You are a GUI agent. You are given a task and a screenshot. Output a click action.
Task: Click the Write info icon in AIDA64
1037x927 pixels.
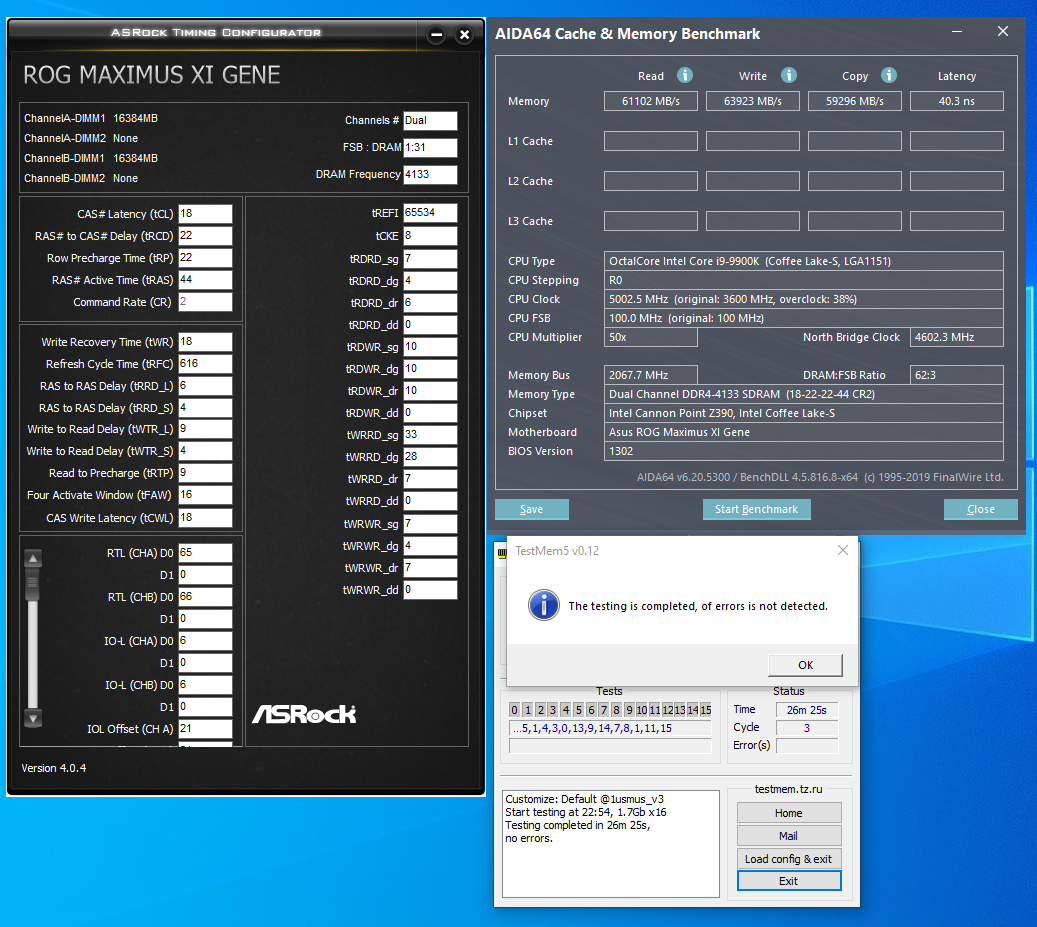click(x=788, y=75)
